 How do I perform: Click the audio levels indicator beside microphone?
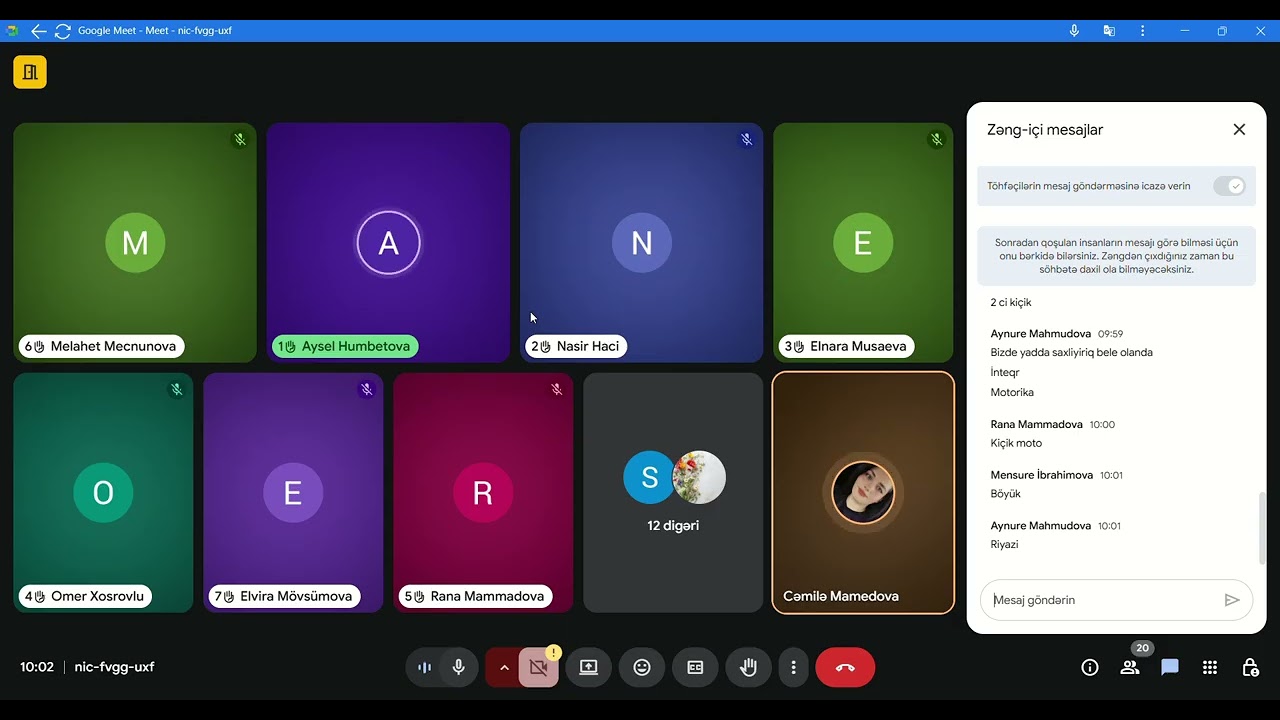[424, 667]
